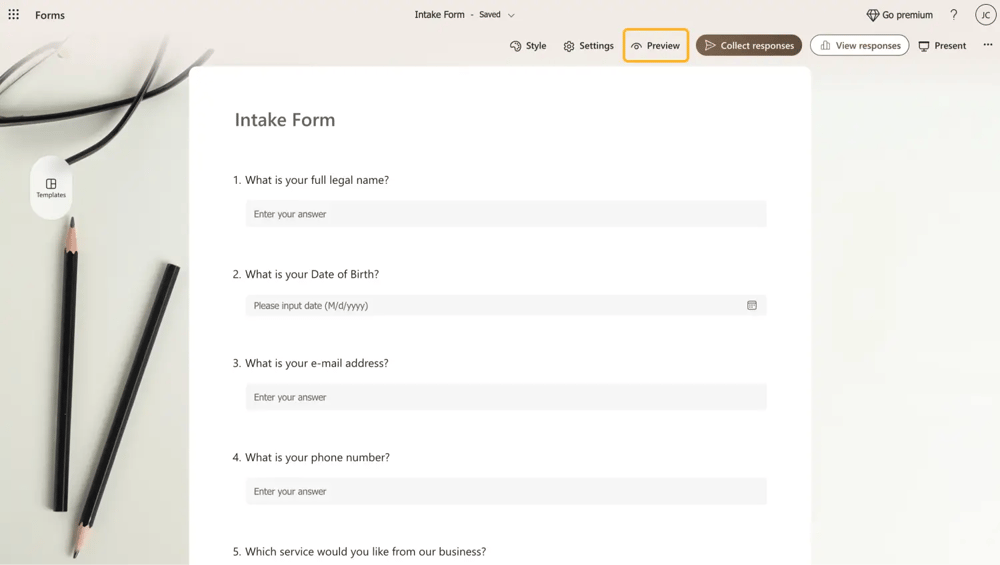Image resolution: width=1000 pixels, height=565 pixels.
Task: Open the more options ellipsis menu
Action: [x=988, y=45]
